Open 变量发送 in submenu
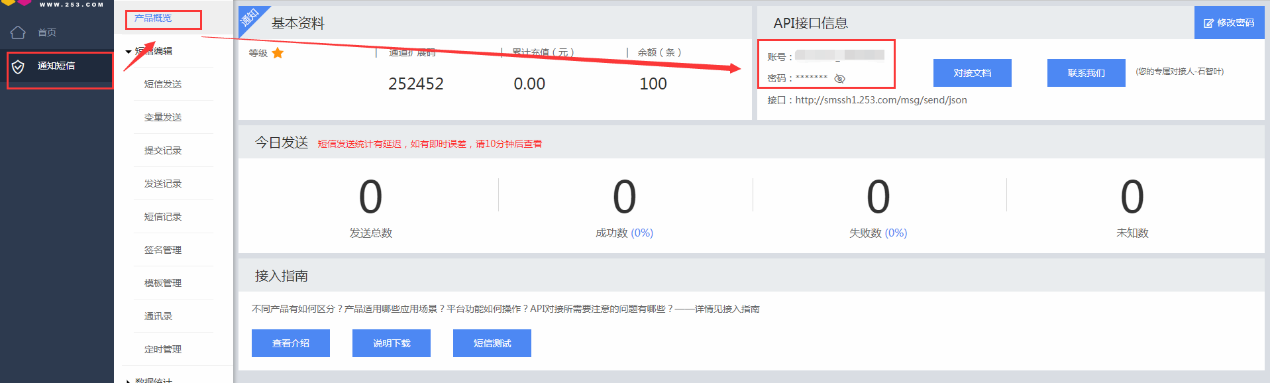This screenshot has height=383, width=1270. [x=163, y=117]
